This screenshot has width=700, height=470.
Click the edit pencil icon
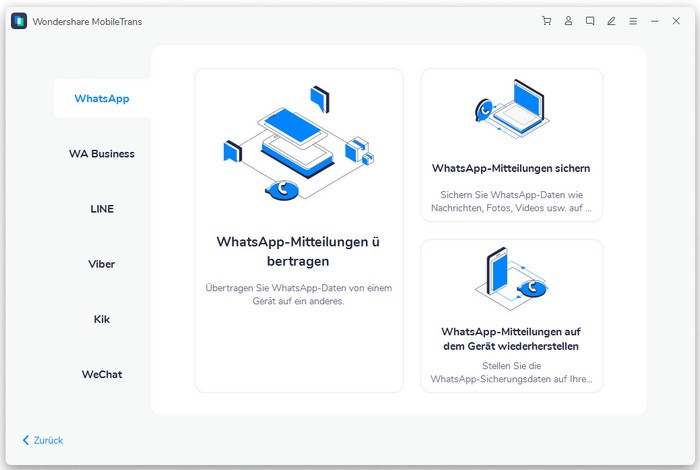coord(611,21)
